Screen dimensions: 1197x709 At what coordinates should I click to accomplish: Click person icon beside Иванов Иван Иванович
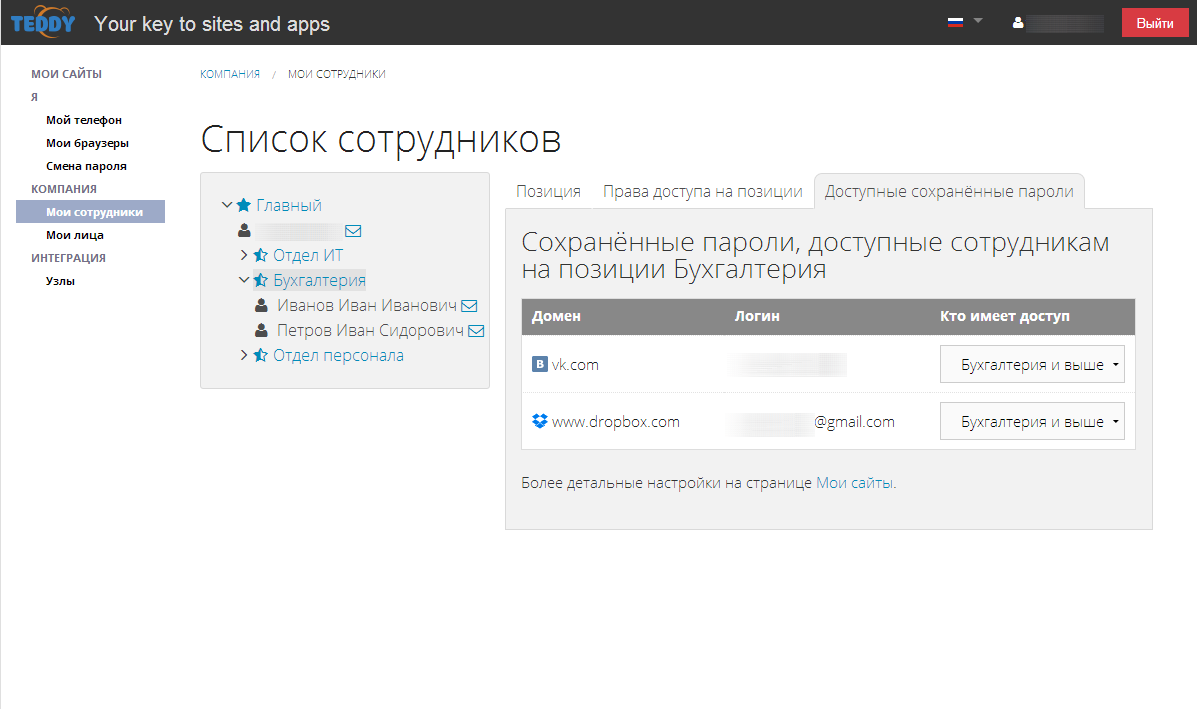(x=261, y=305)
